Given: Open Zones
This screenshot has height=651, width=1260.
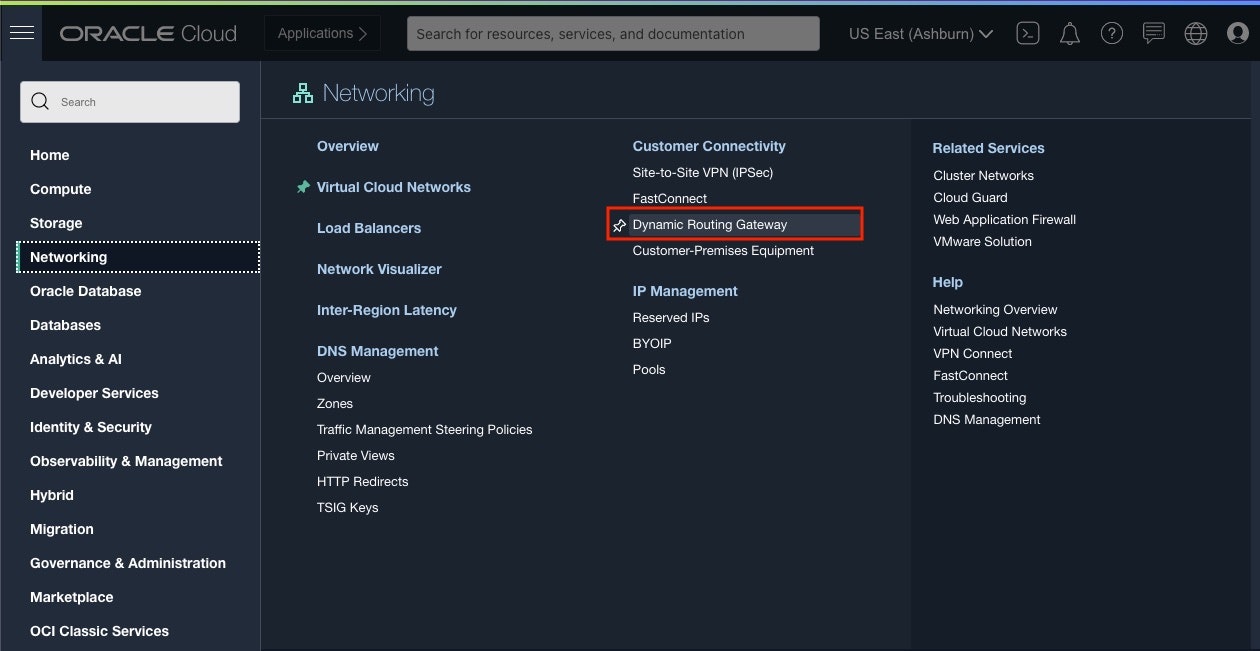Looking at the screenshot, I should (335, 403).
